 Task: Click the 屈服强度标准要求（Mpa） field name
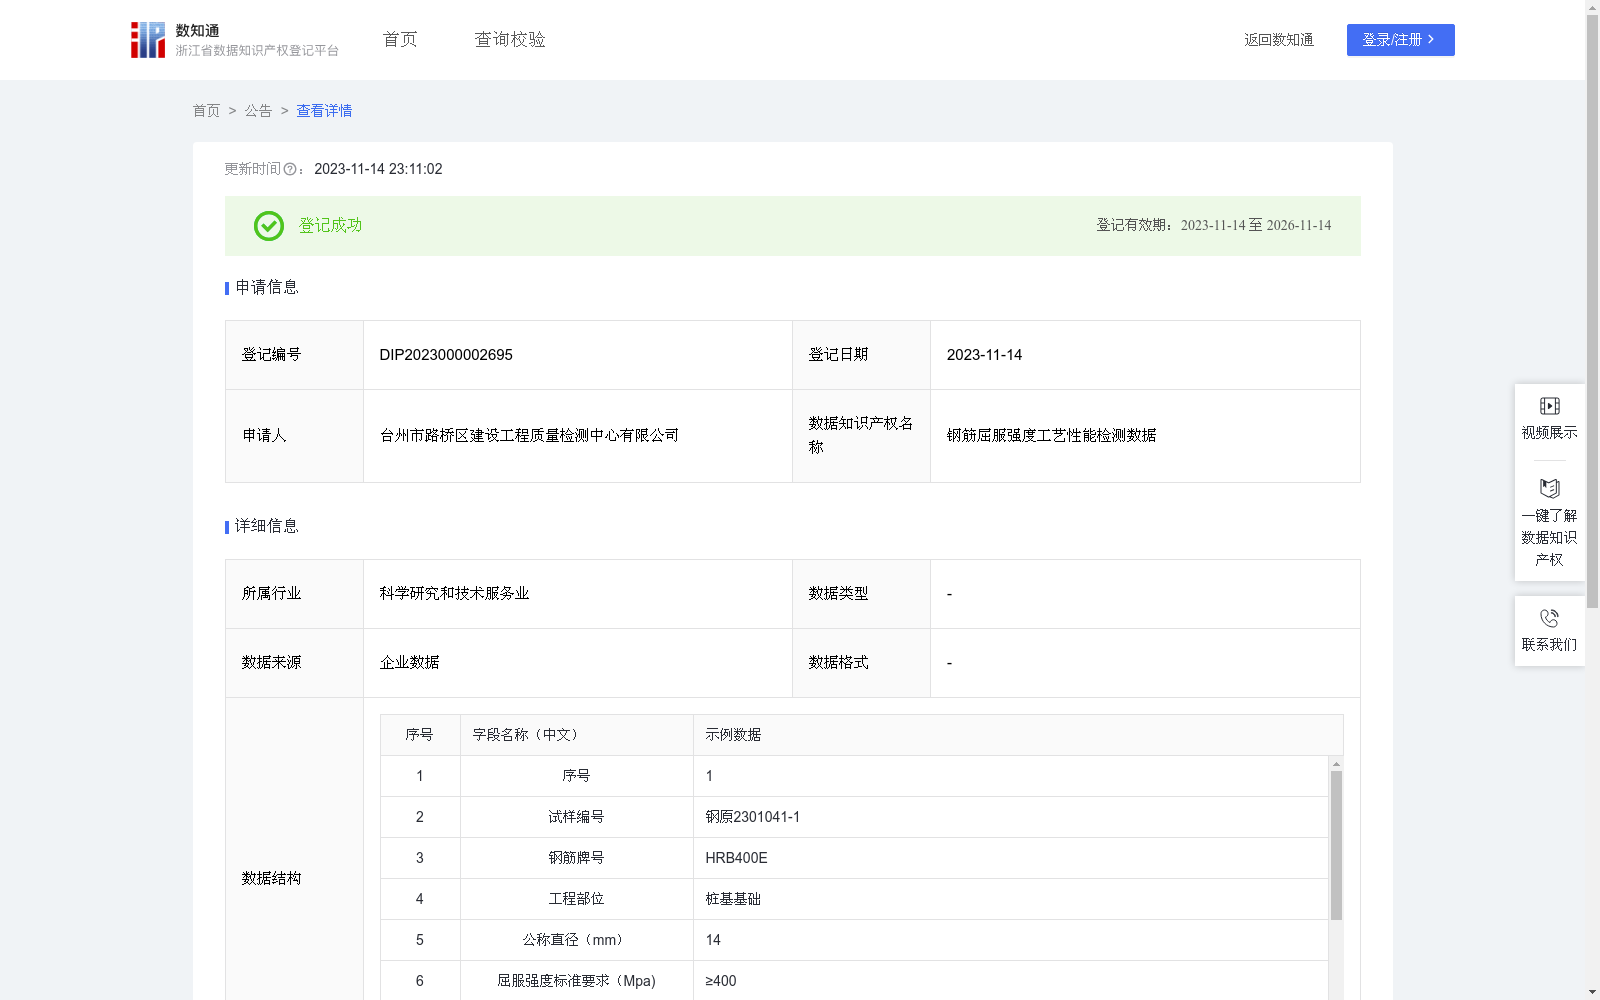click(x=576, y=981)
